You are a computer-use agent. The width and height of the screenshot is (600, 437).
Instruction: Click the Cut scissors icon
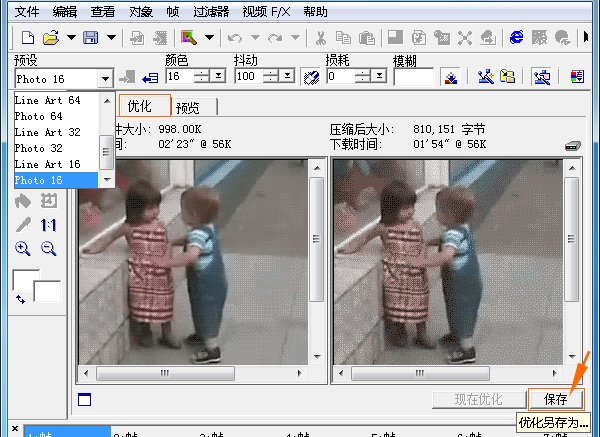pos(320,37)
